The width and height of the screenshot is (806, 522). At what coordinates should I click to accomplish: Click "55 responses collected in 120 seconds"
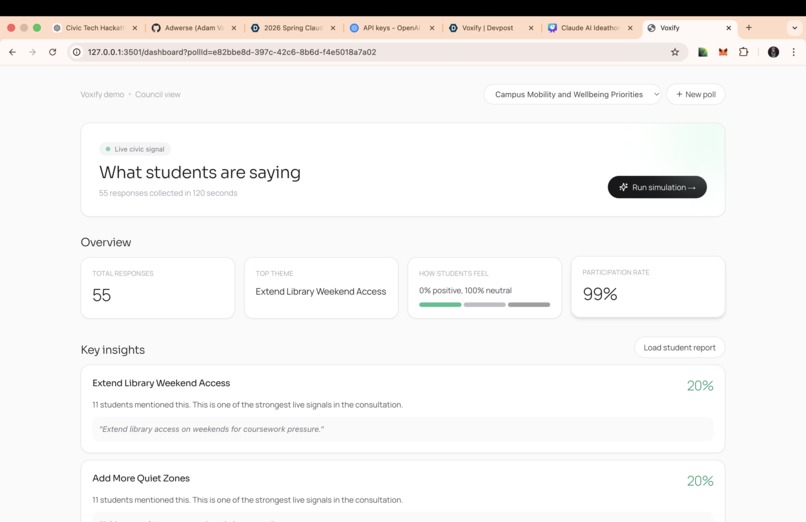click(168, 193)
